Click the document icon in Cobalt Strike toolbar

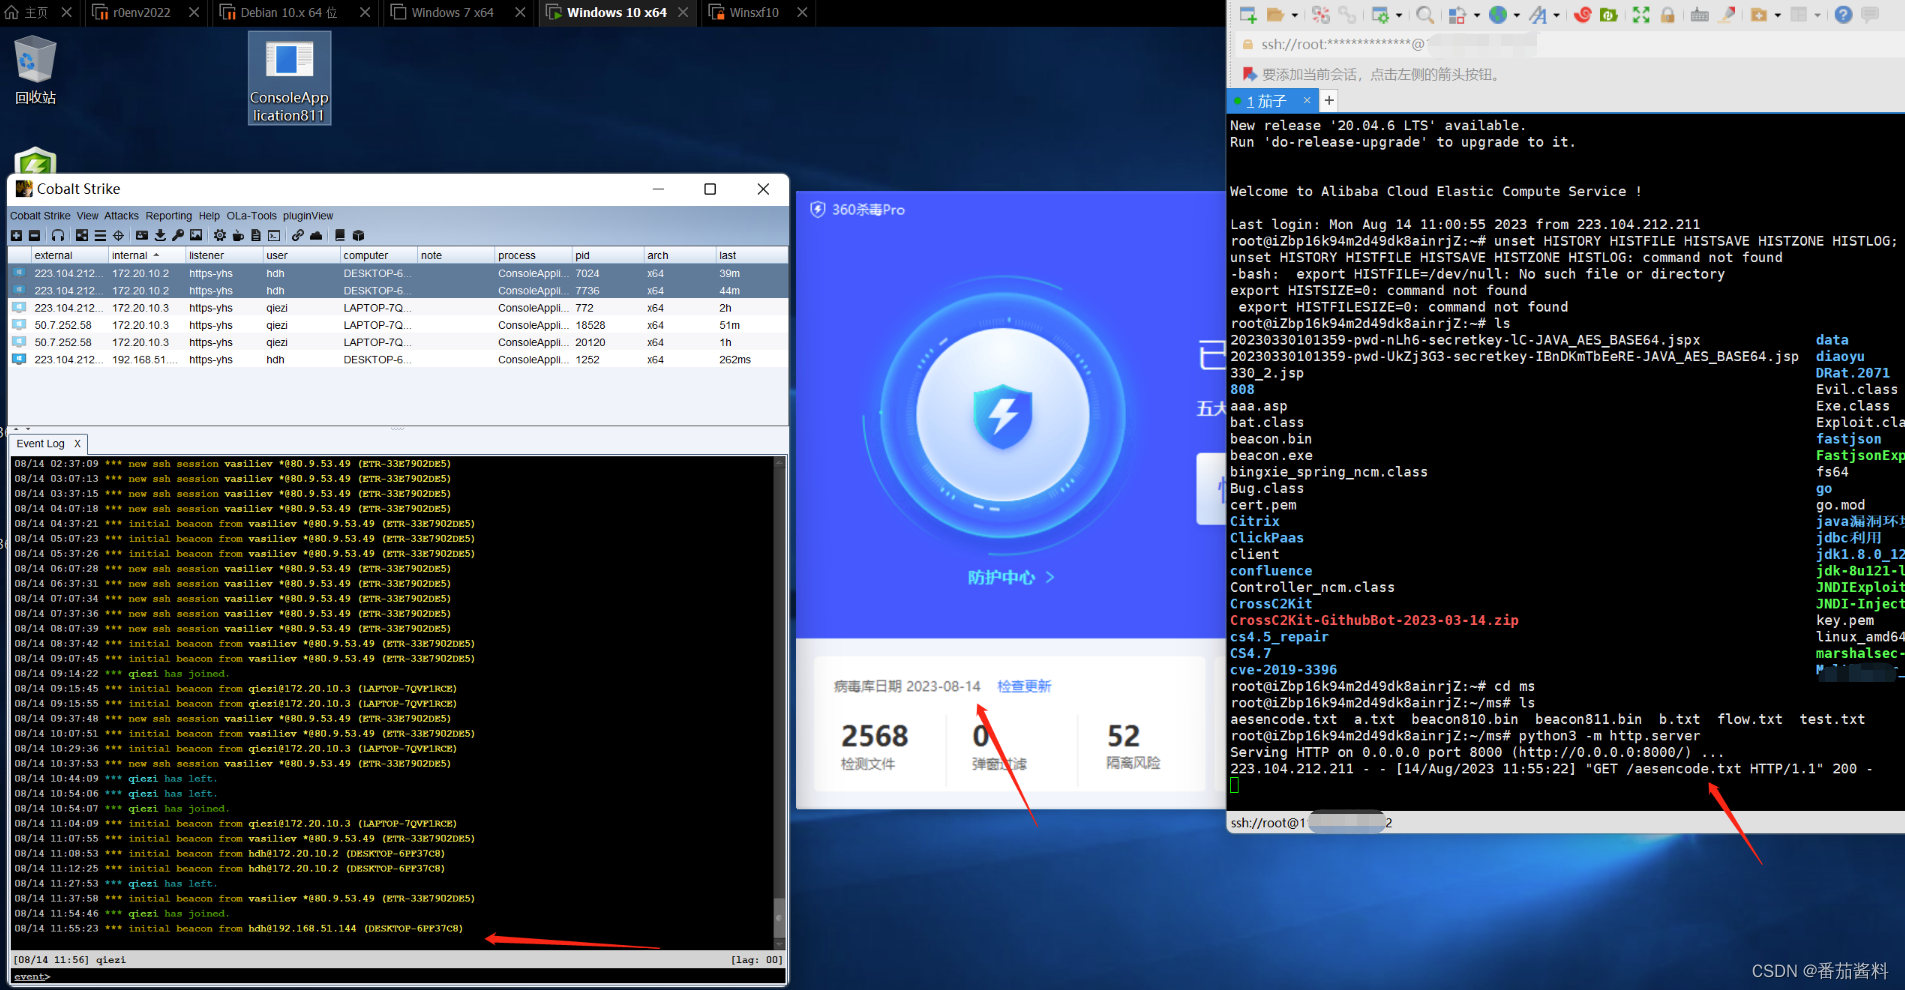click(x=256, y=236)
